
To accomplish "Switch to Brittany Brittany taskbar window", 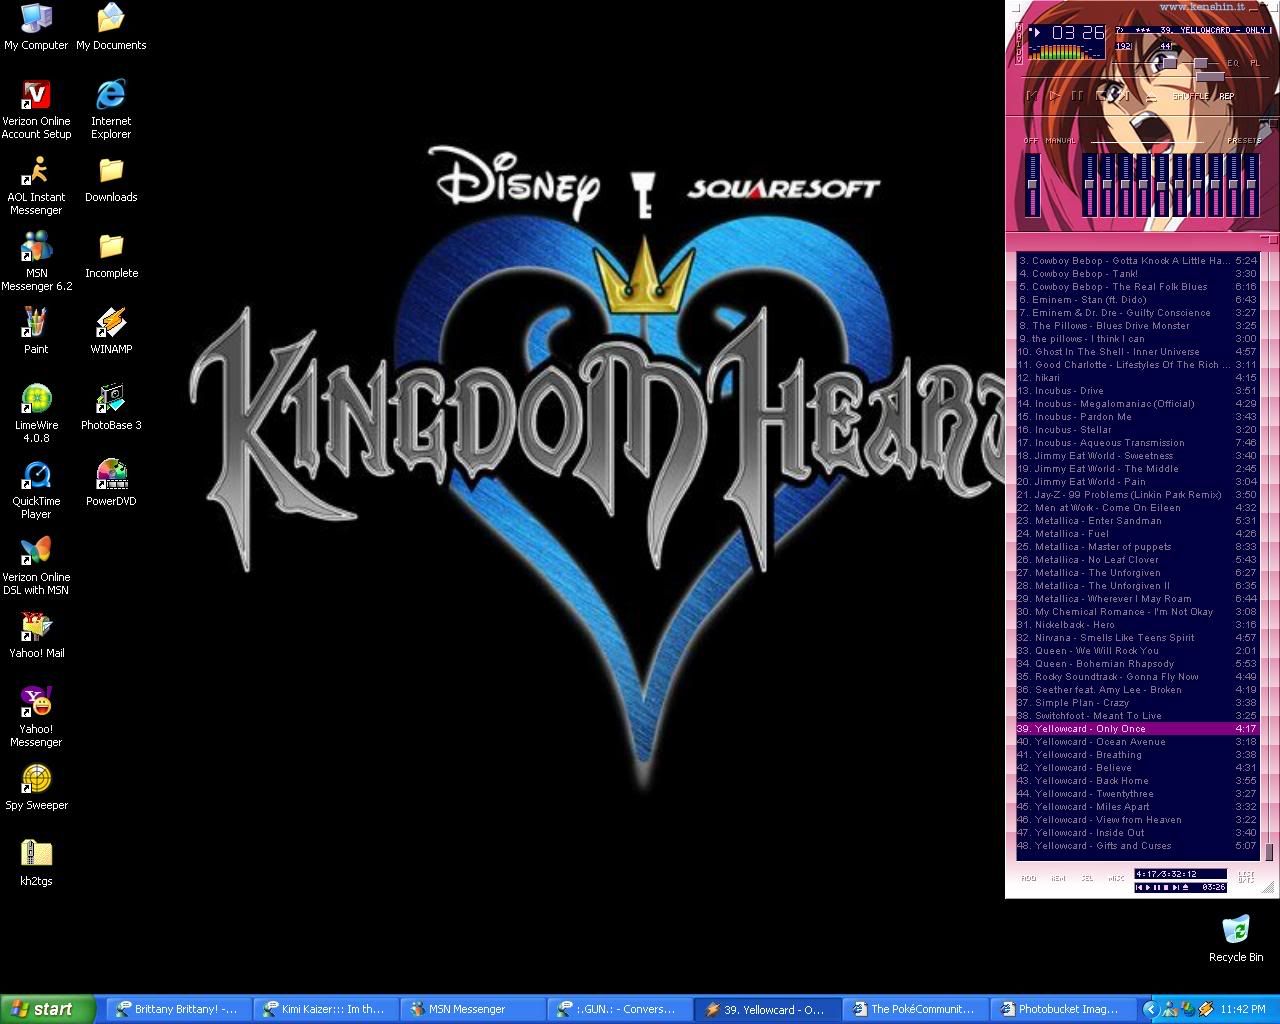I will [177, 1009].
